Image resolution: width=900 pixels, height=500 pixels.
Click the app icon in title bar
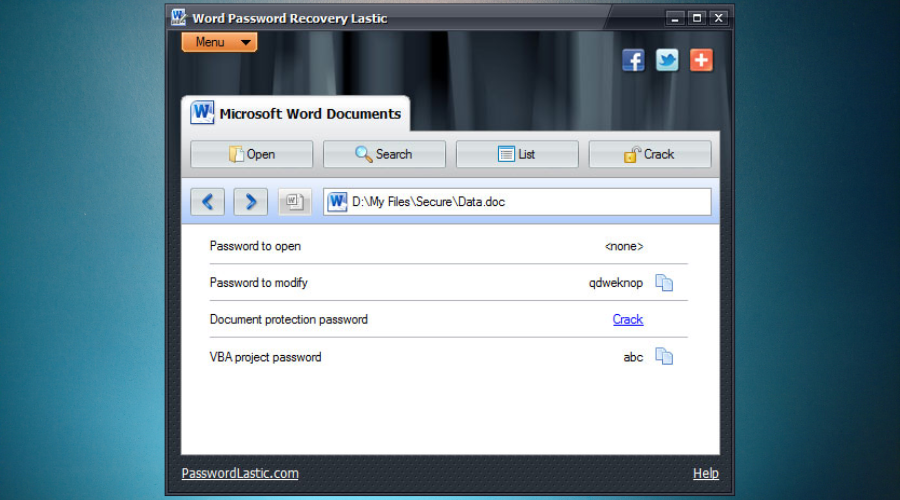[x=179, y=17]
